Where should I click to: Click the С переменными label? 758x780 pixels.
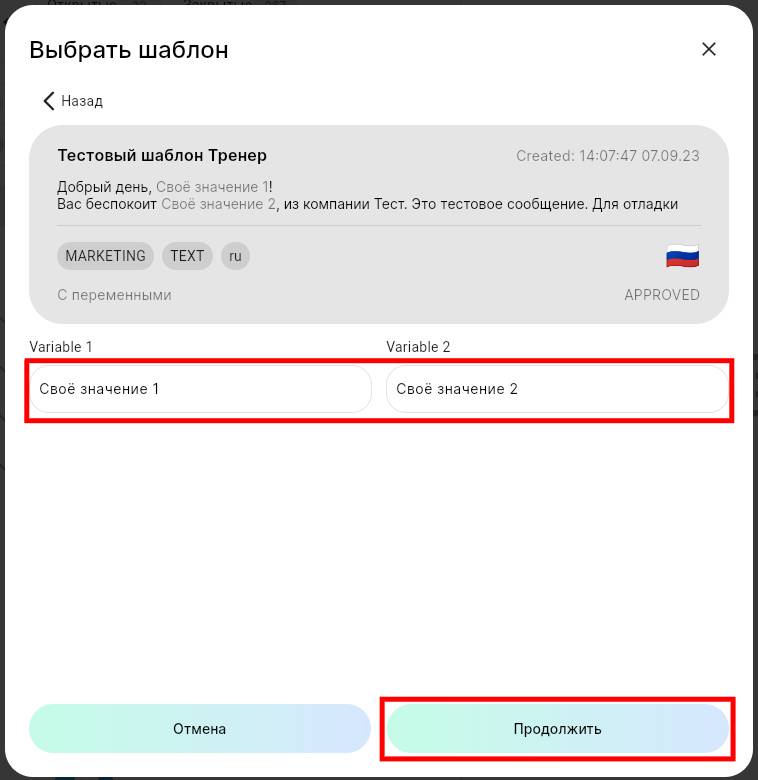coord(114,295)
